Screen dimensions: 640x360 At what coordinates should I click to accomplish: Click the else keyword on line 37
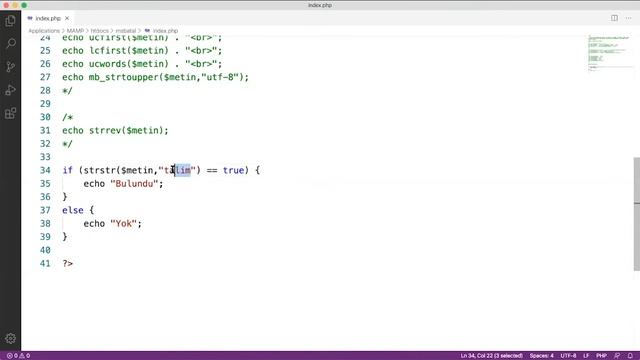click(x=73, y=210)
